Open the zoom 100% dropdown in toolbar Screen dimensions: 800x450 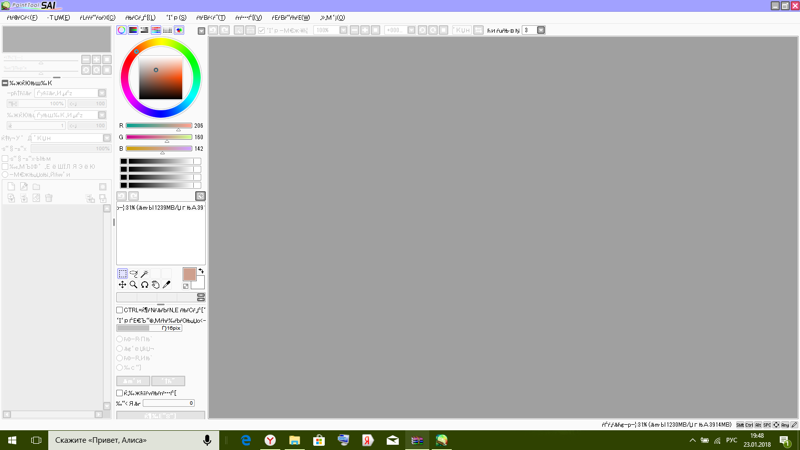343,30
